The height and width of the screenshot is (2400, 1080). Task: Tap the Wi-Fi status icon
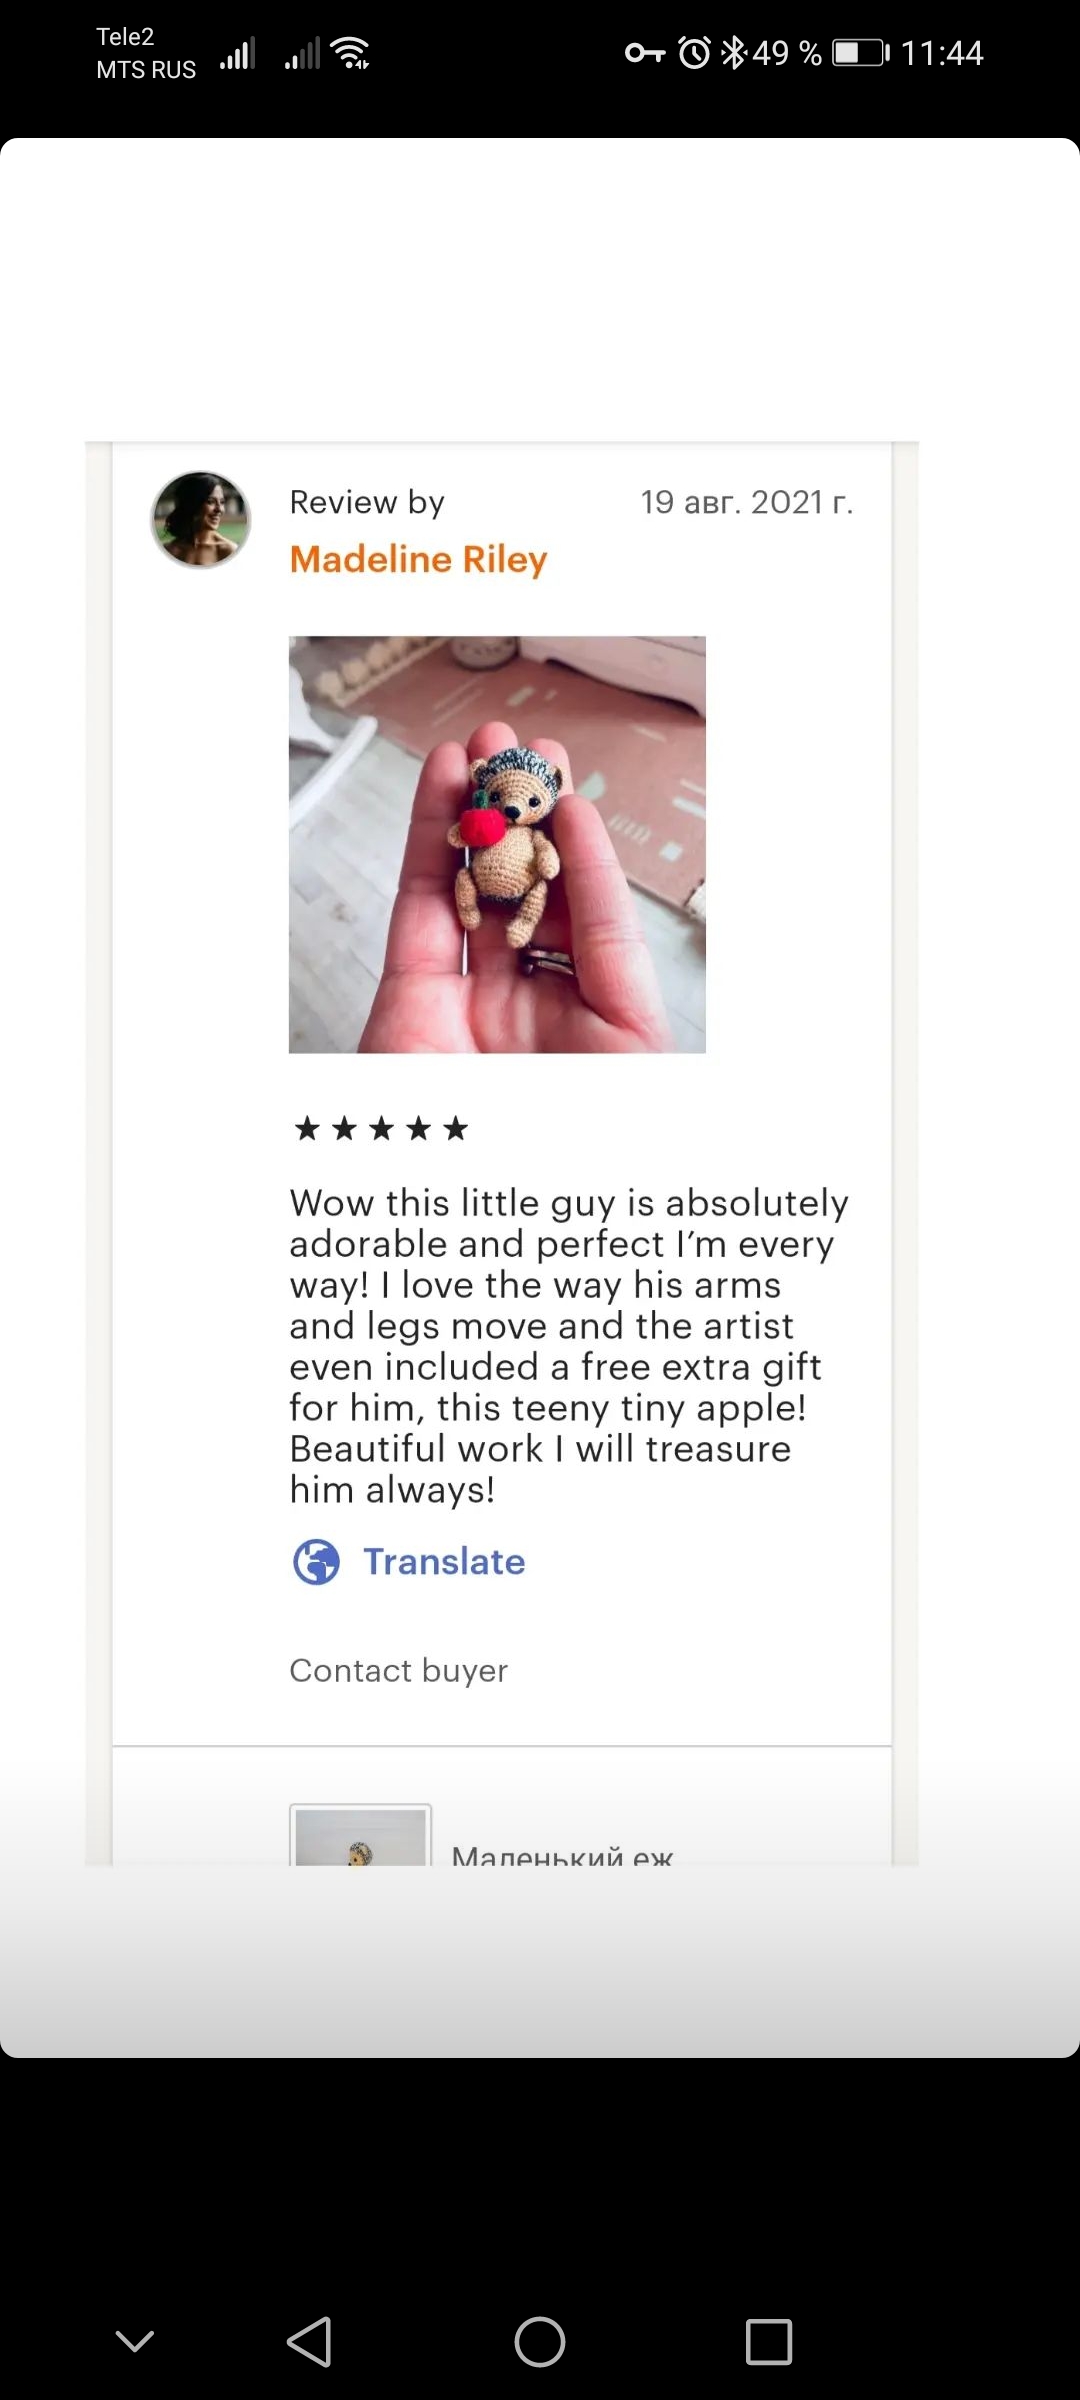(351, 52)
